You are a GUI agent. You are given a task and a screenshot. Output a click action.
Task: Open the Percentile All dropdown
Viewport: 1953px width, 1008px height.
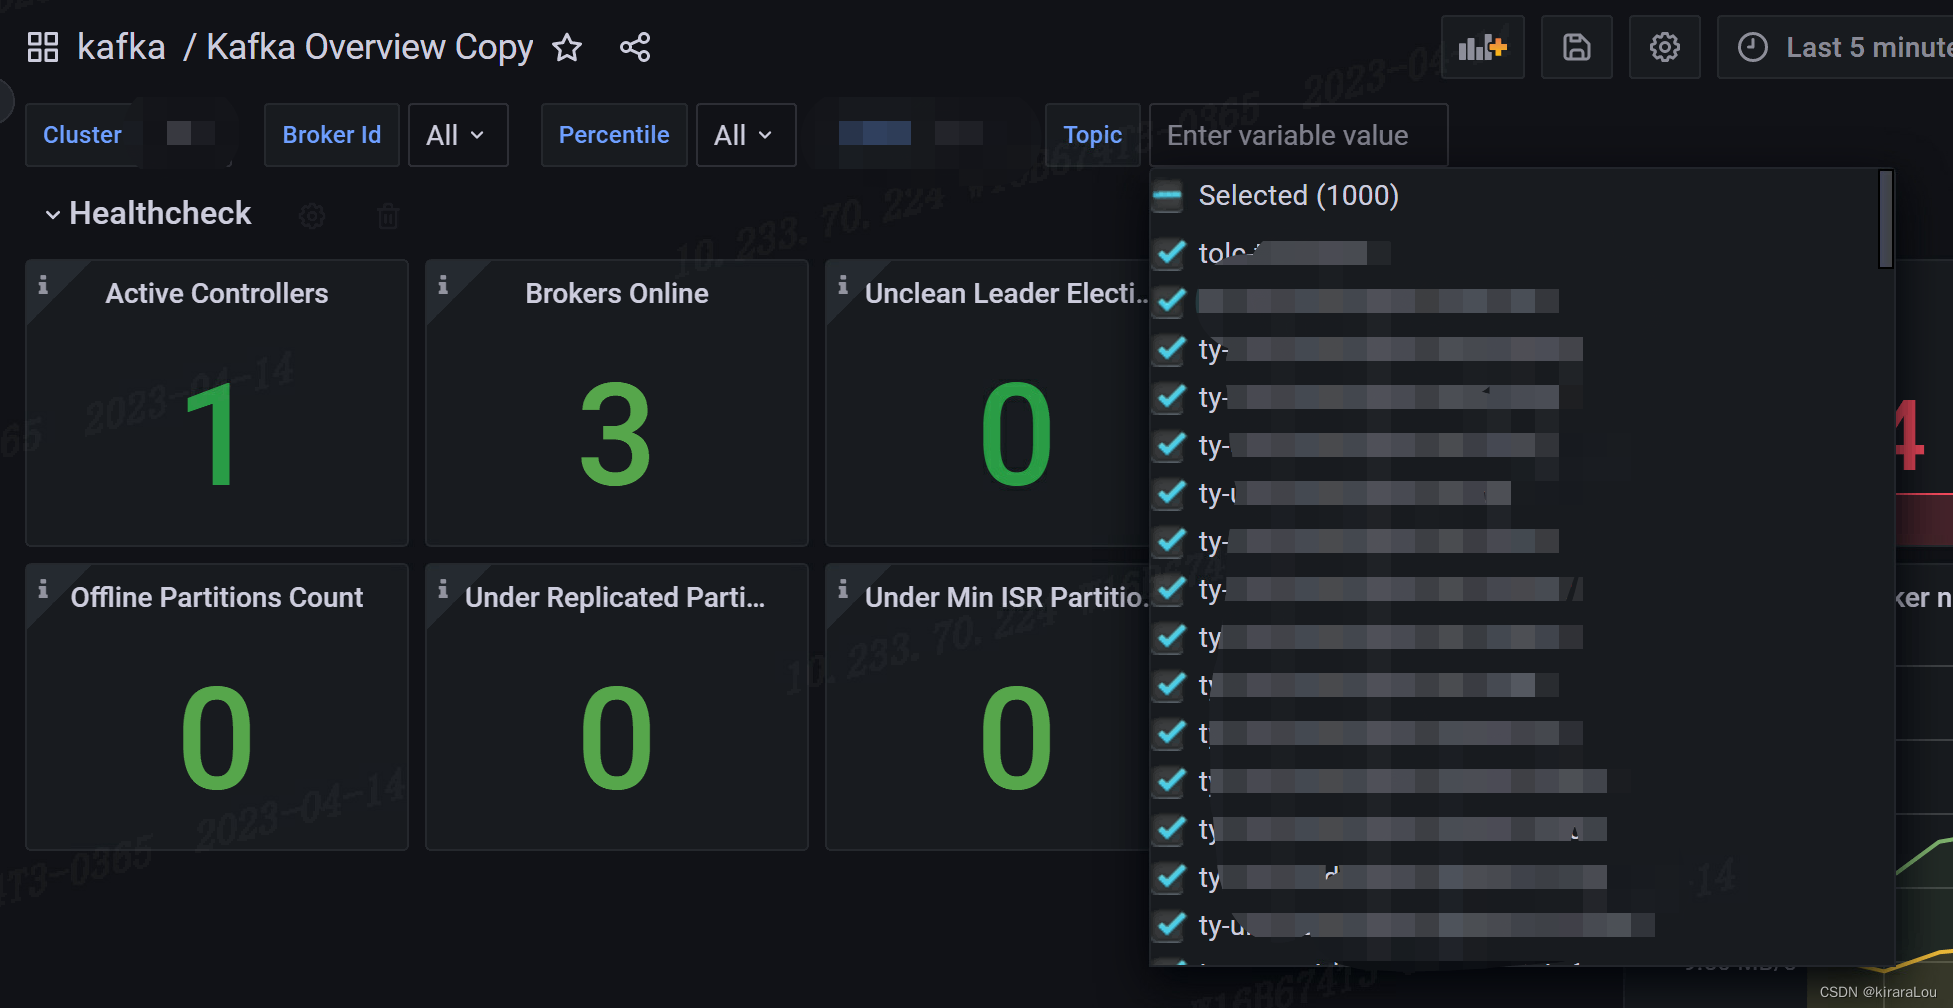click(x=746, y=135)
